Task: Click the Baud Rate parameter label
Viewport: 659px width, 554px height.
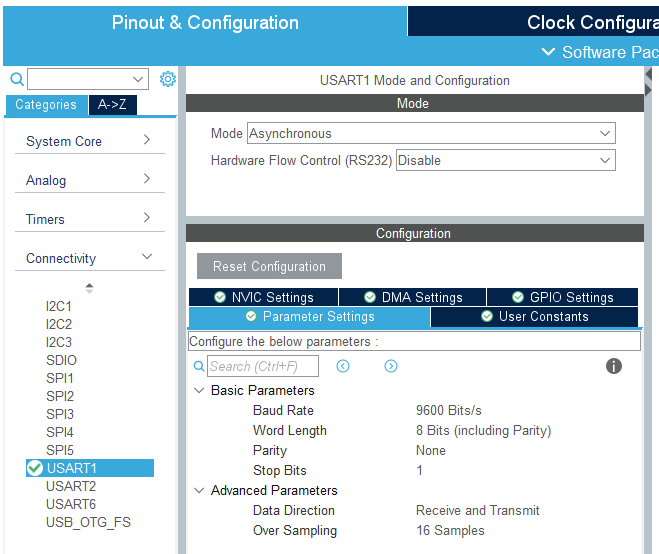Action: click(283, 410)
